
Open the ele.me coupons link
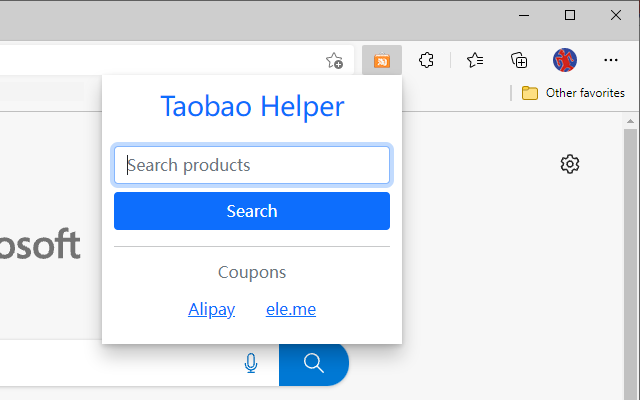click(x=291, y=310)
